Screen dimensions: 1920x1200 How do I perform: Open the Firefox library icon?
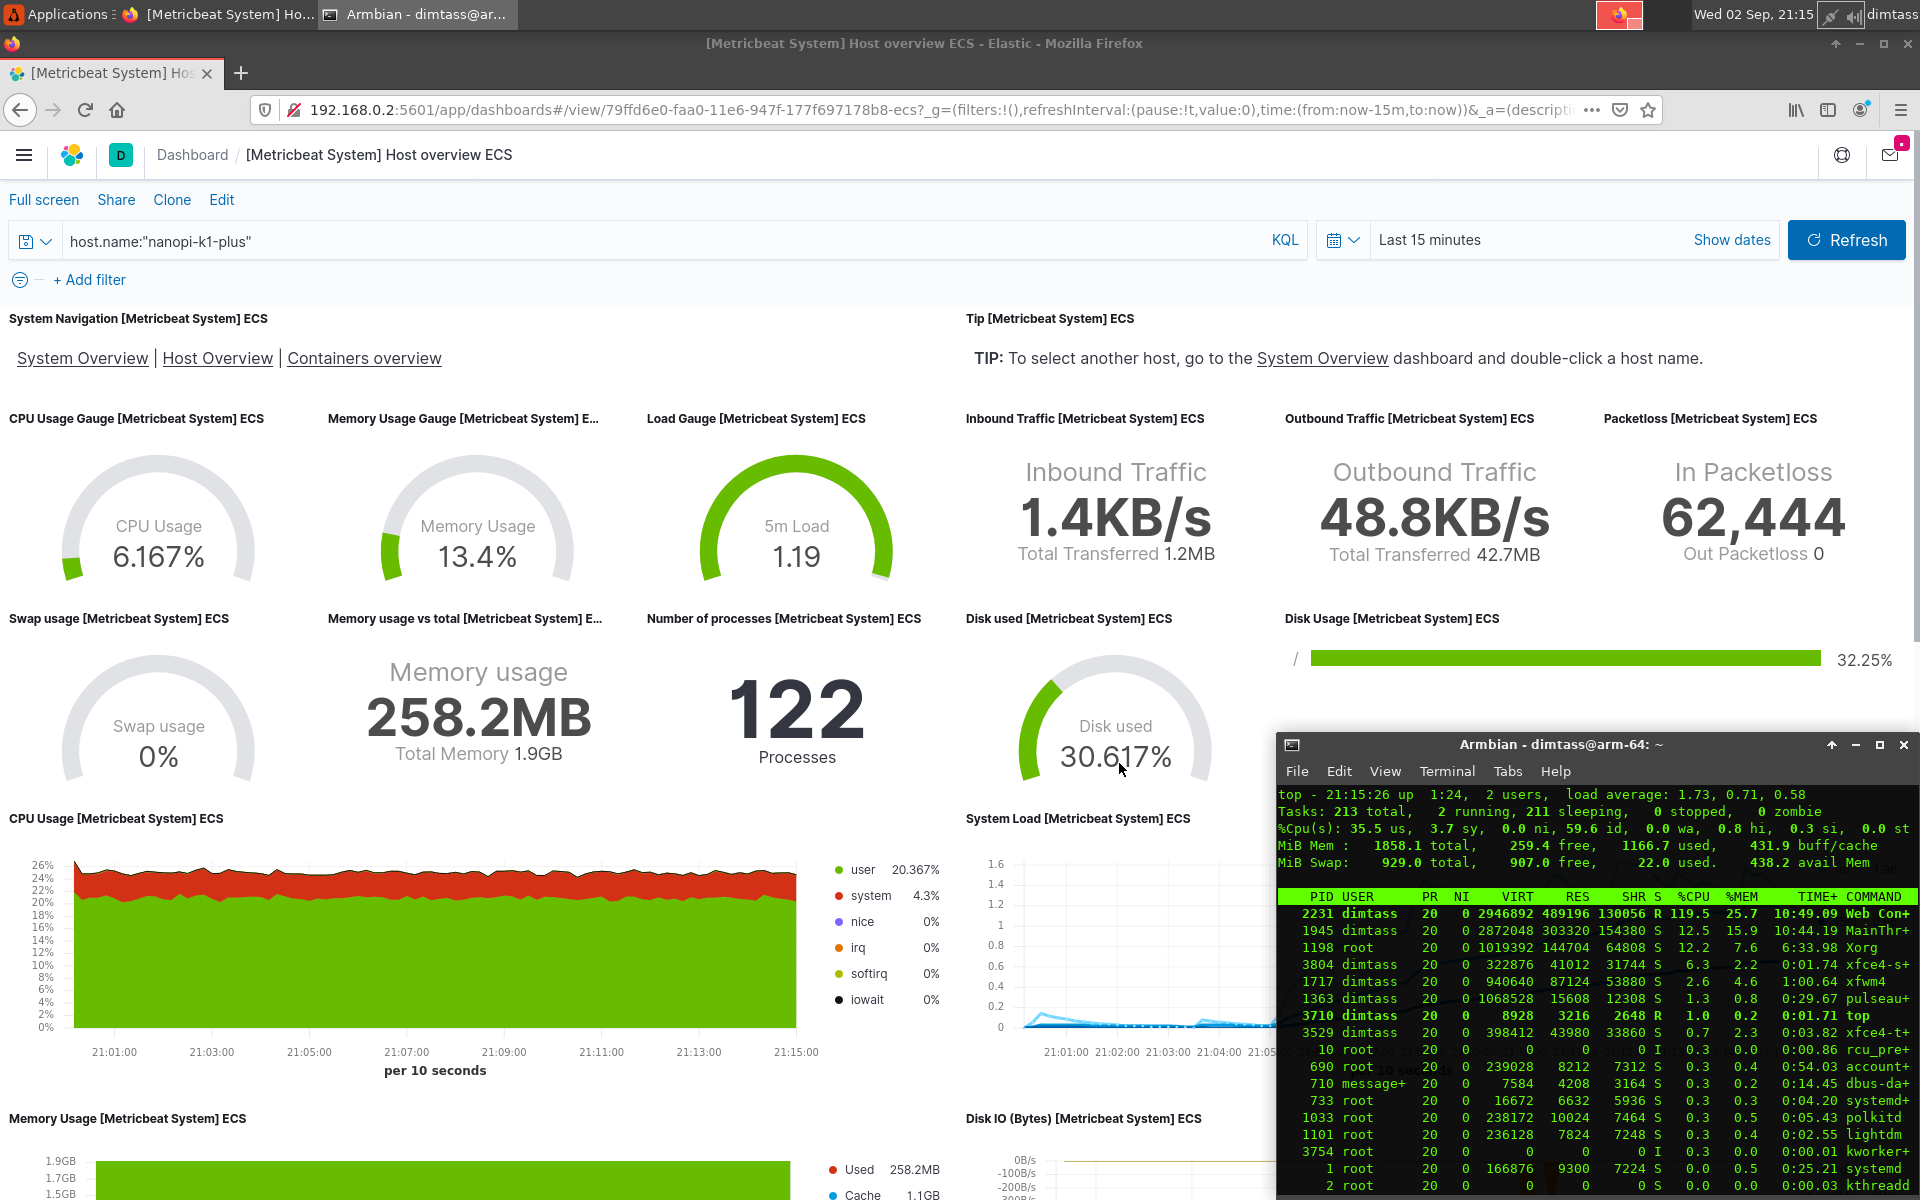1796,110
